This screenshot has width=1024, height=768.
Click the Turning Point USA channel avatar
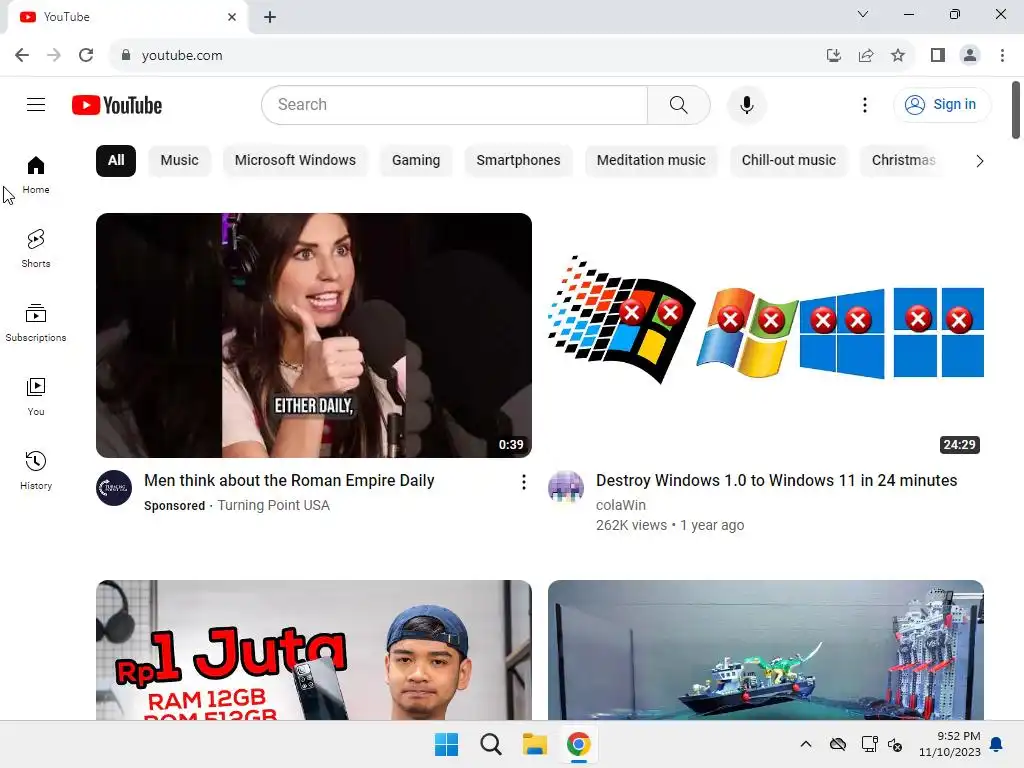(x=114, y=488)
